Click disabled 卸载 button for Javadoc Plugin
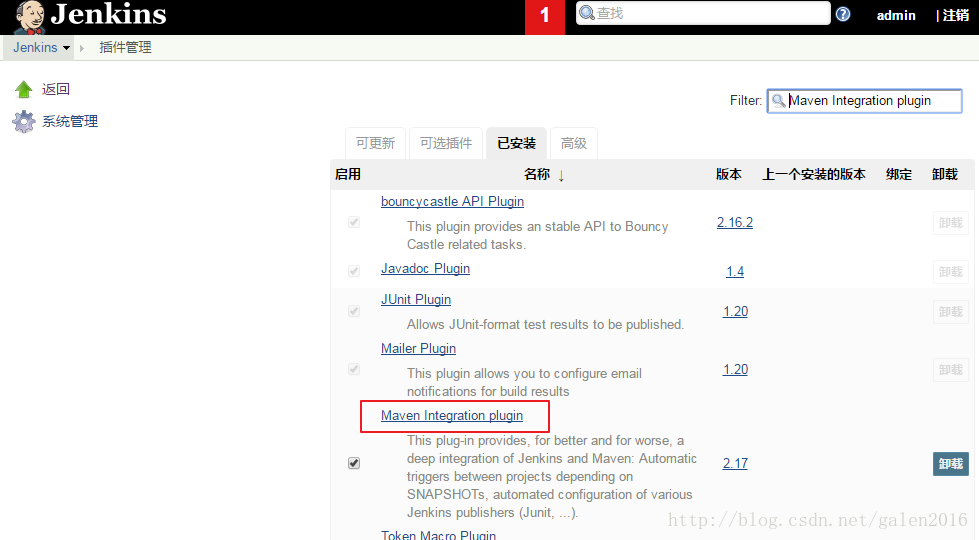 tap(951, 272)
